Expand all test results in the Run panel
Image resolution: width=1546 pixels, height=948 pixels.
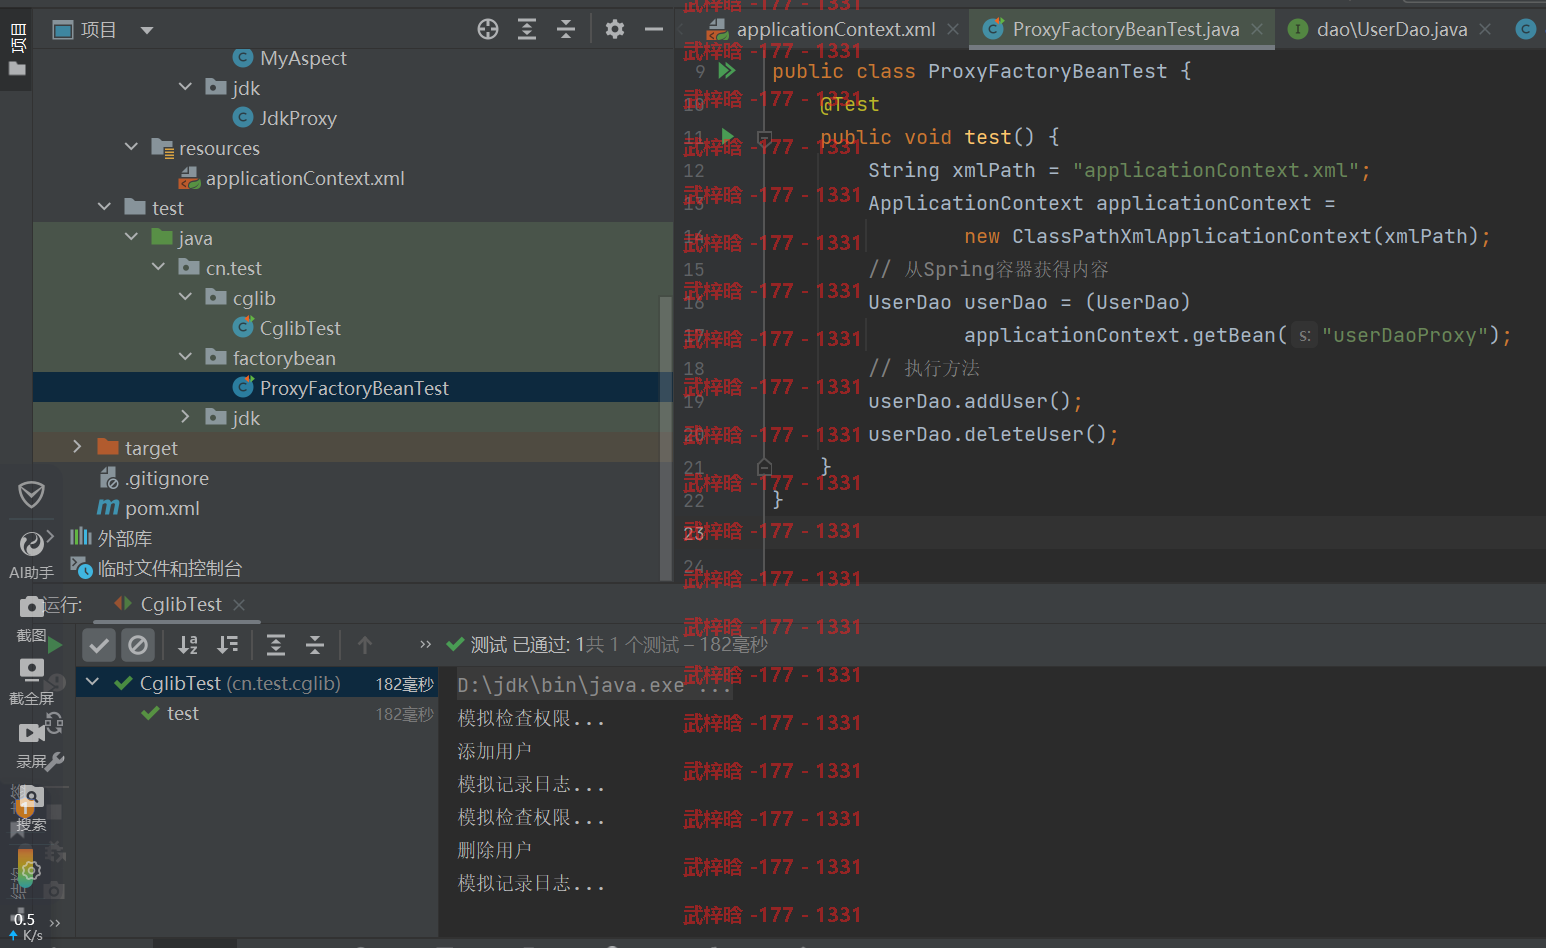[x=276, y=645]
